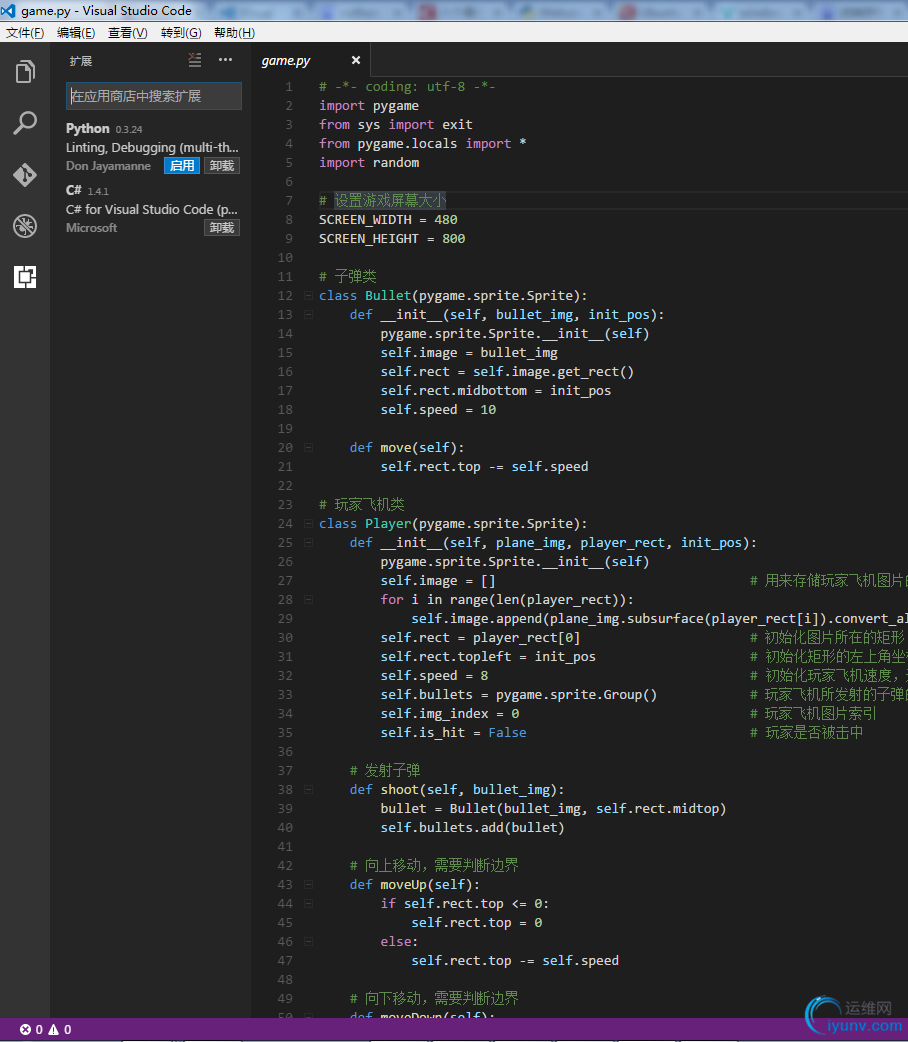Select the game.py tab

286,61
